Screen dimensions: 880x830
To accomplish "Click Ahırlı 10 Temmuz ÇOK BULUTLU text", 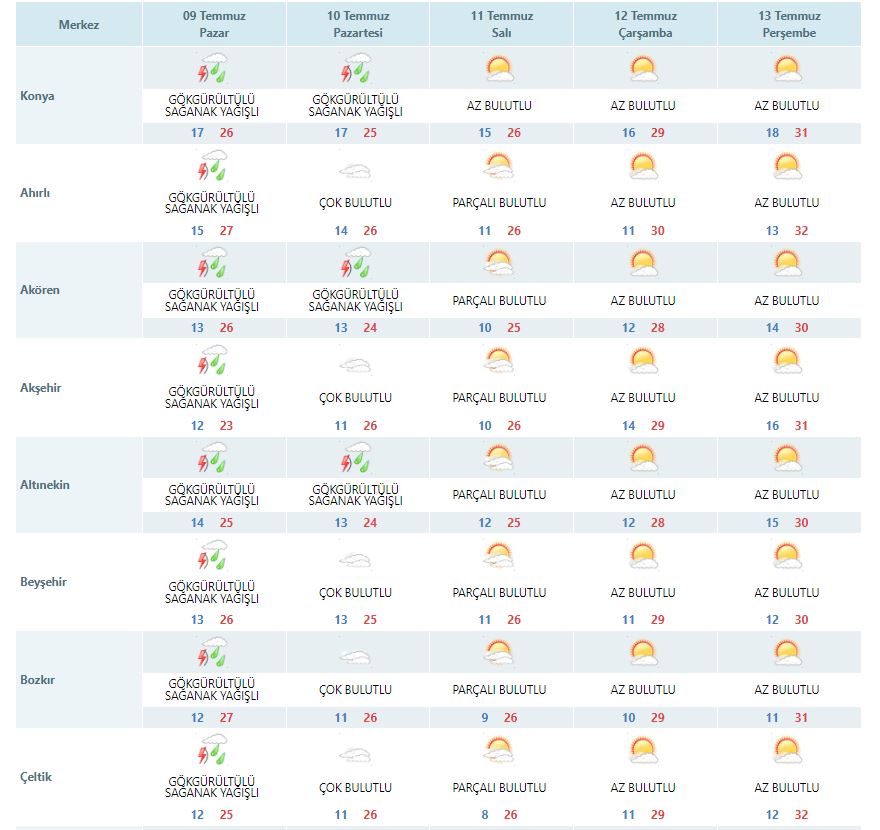I will [355, 203].
